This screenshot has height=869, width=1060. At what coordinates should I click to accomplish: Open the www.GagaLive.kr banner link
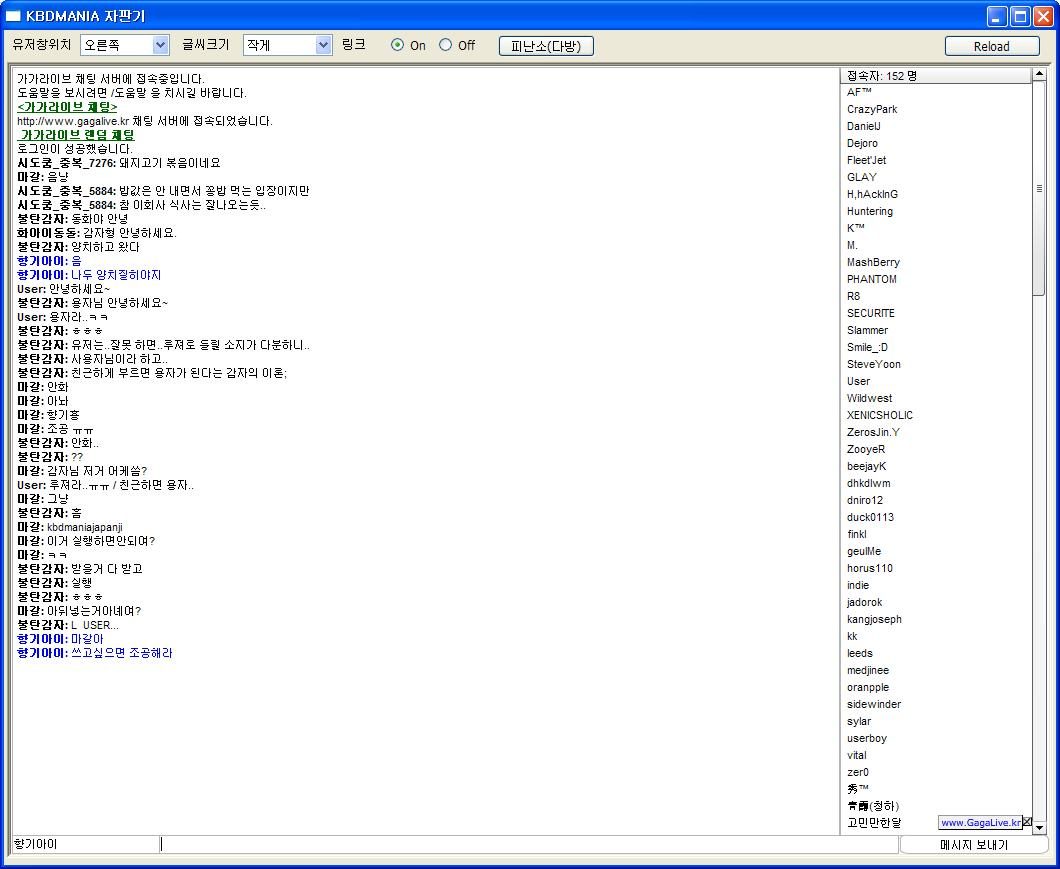pyautogui.click(x=980, y=822)
